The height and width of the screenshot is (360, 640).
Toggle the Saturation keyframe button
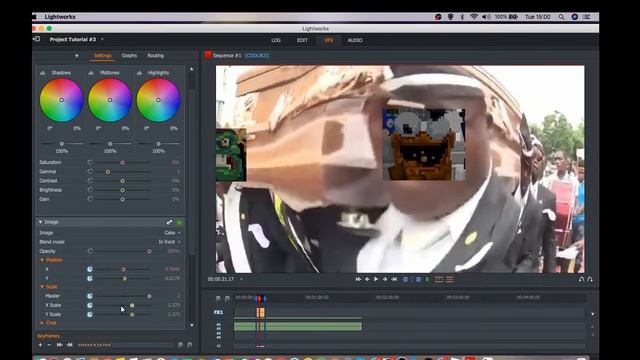pos(90,162)
